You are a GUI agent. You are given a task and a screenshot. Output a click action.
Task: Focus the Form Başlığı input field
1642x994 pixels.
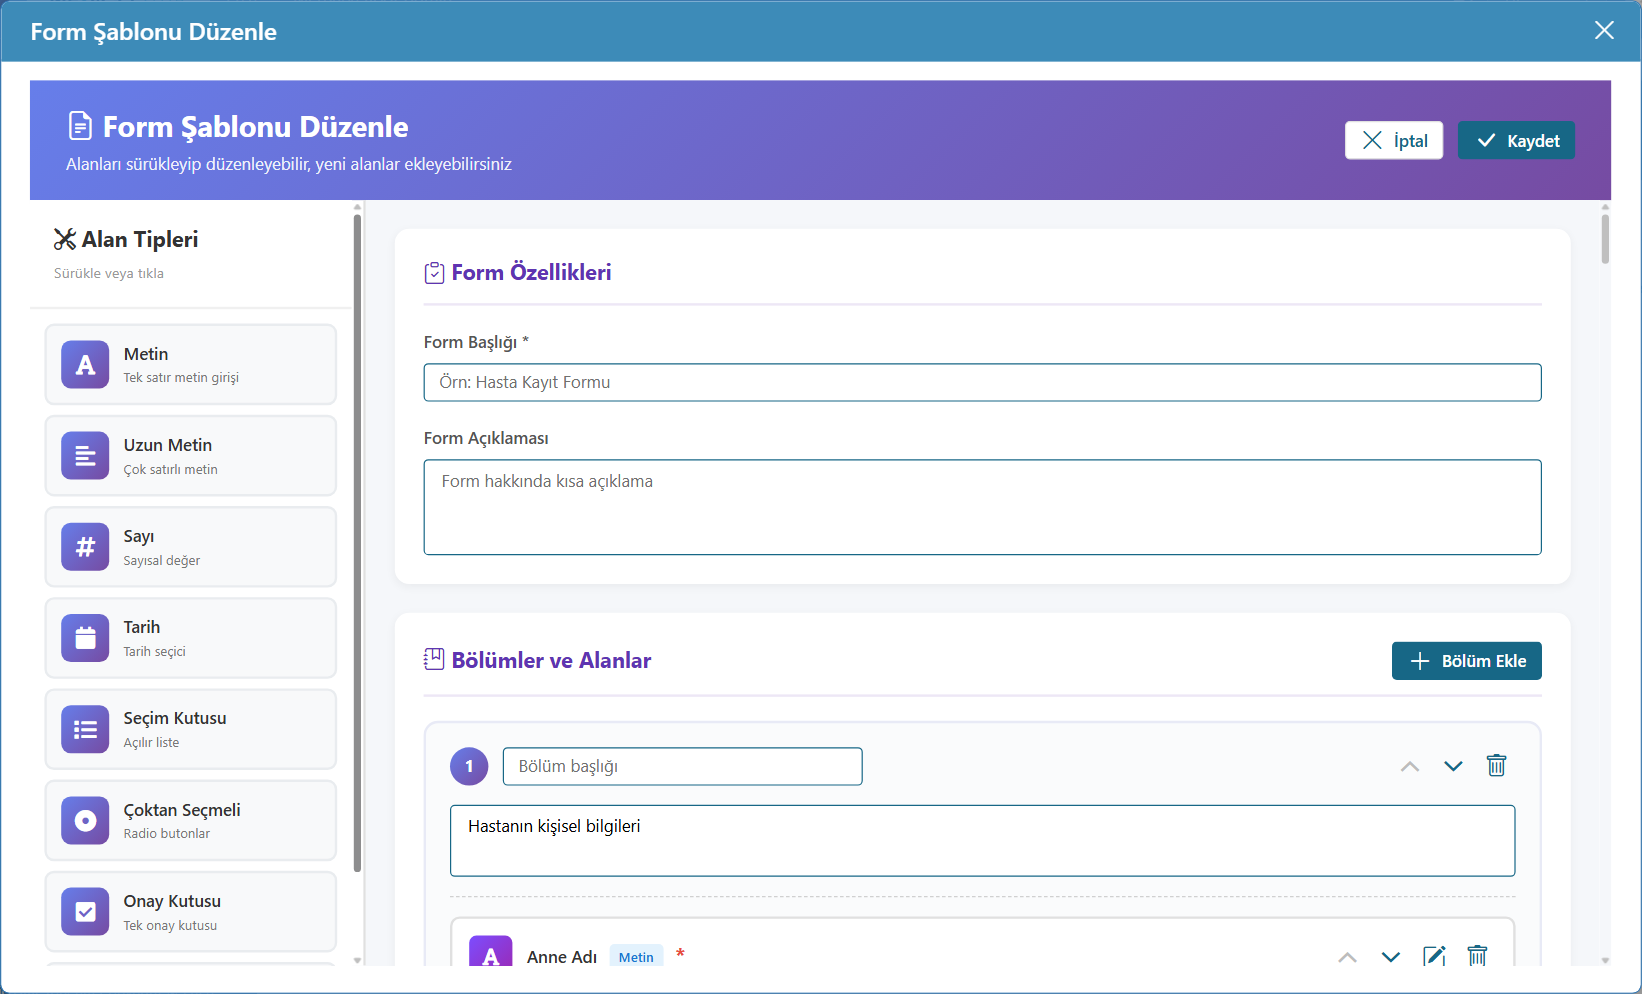coord(982,382)
